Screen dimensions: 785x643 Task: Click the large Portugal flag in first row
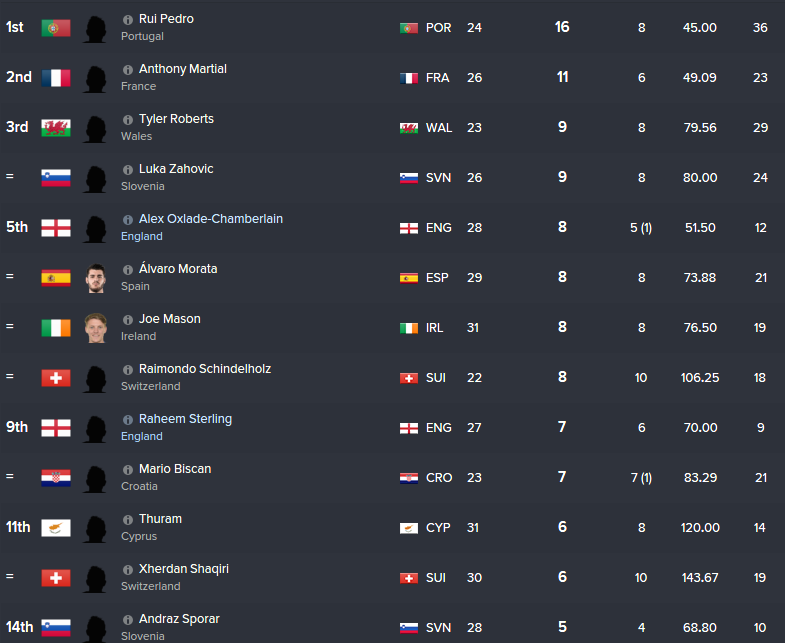coord(56,28)
